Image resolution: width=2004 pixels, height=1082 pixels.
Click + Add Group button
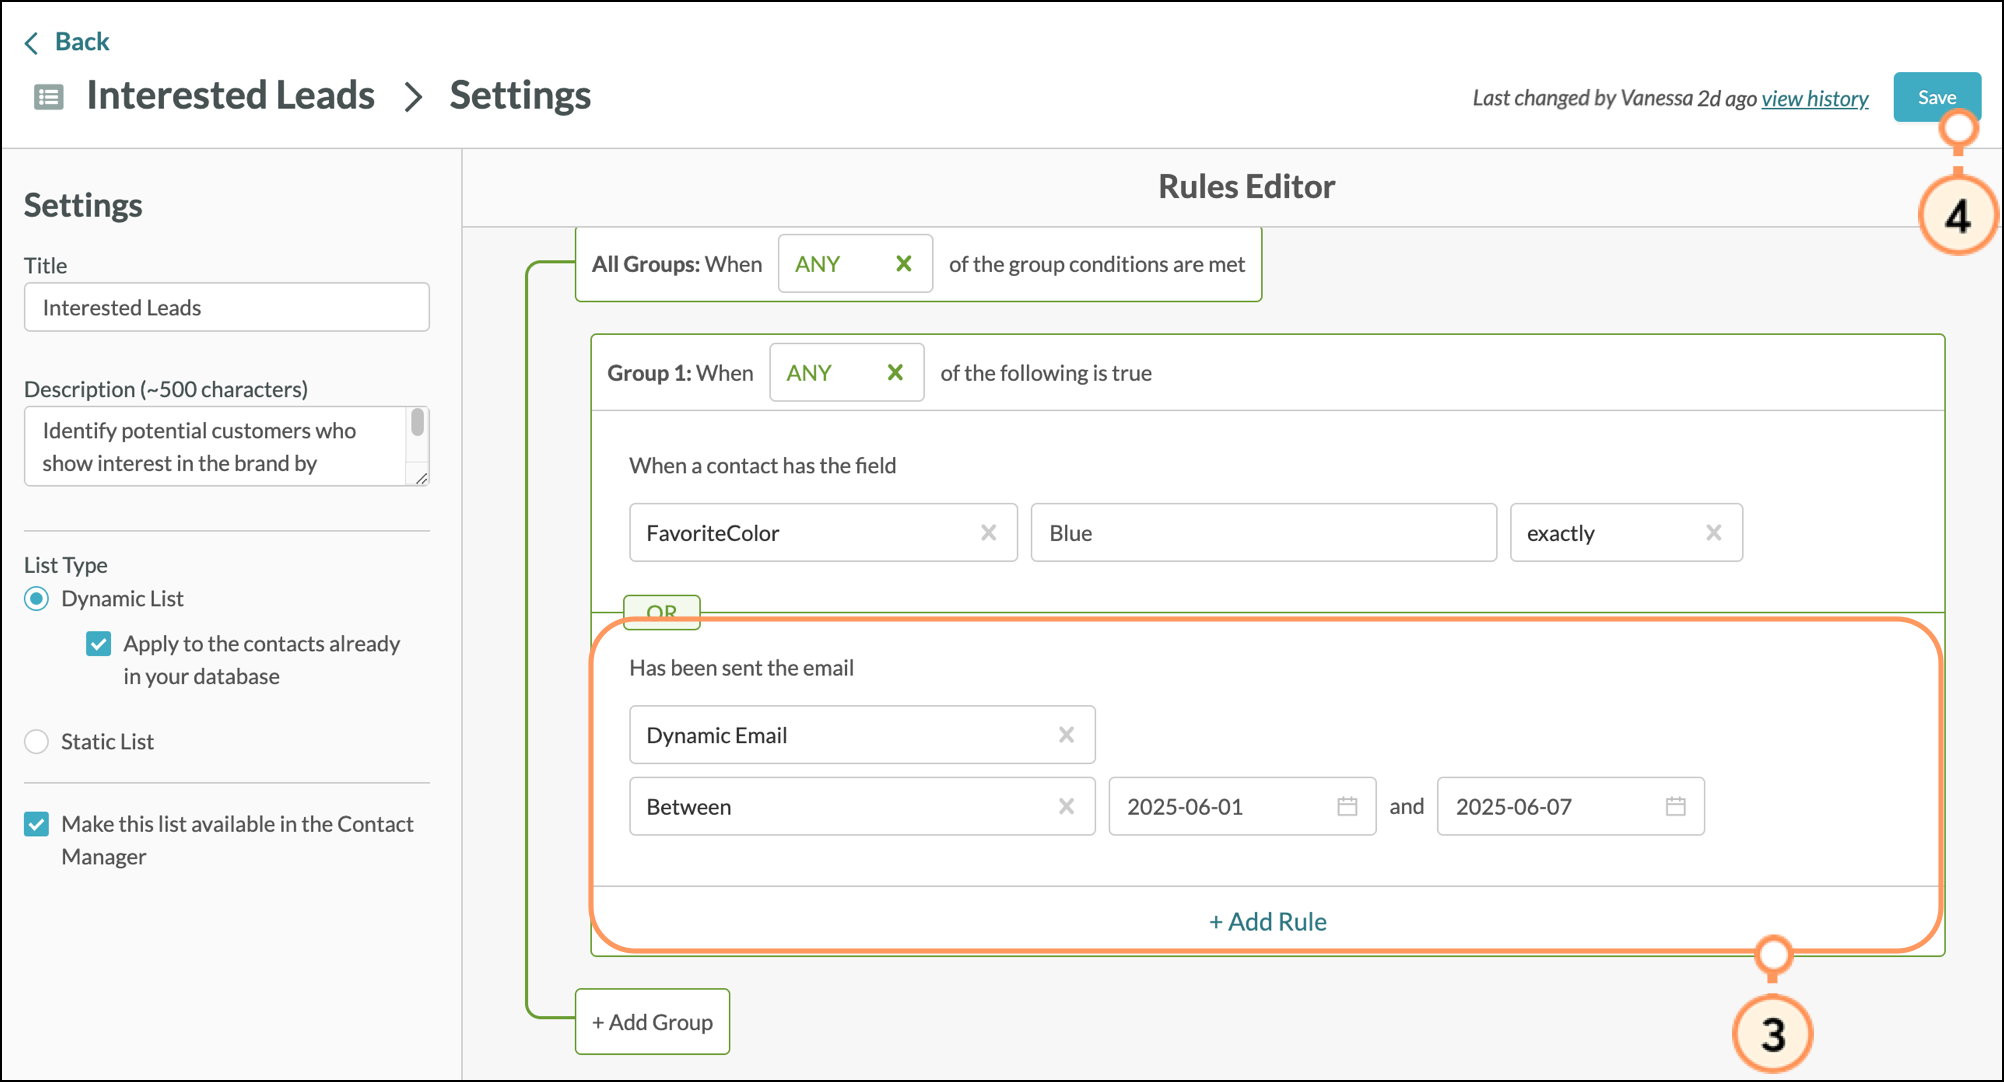coord(652,1022)
